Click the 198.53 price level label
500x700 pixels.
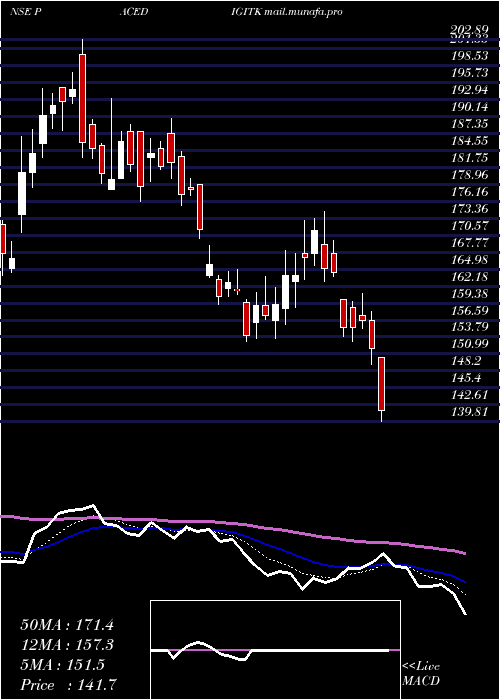click(469, 56)
